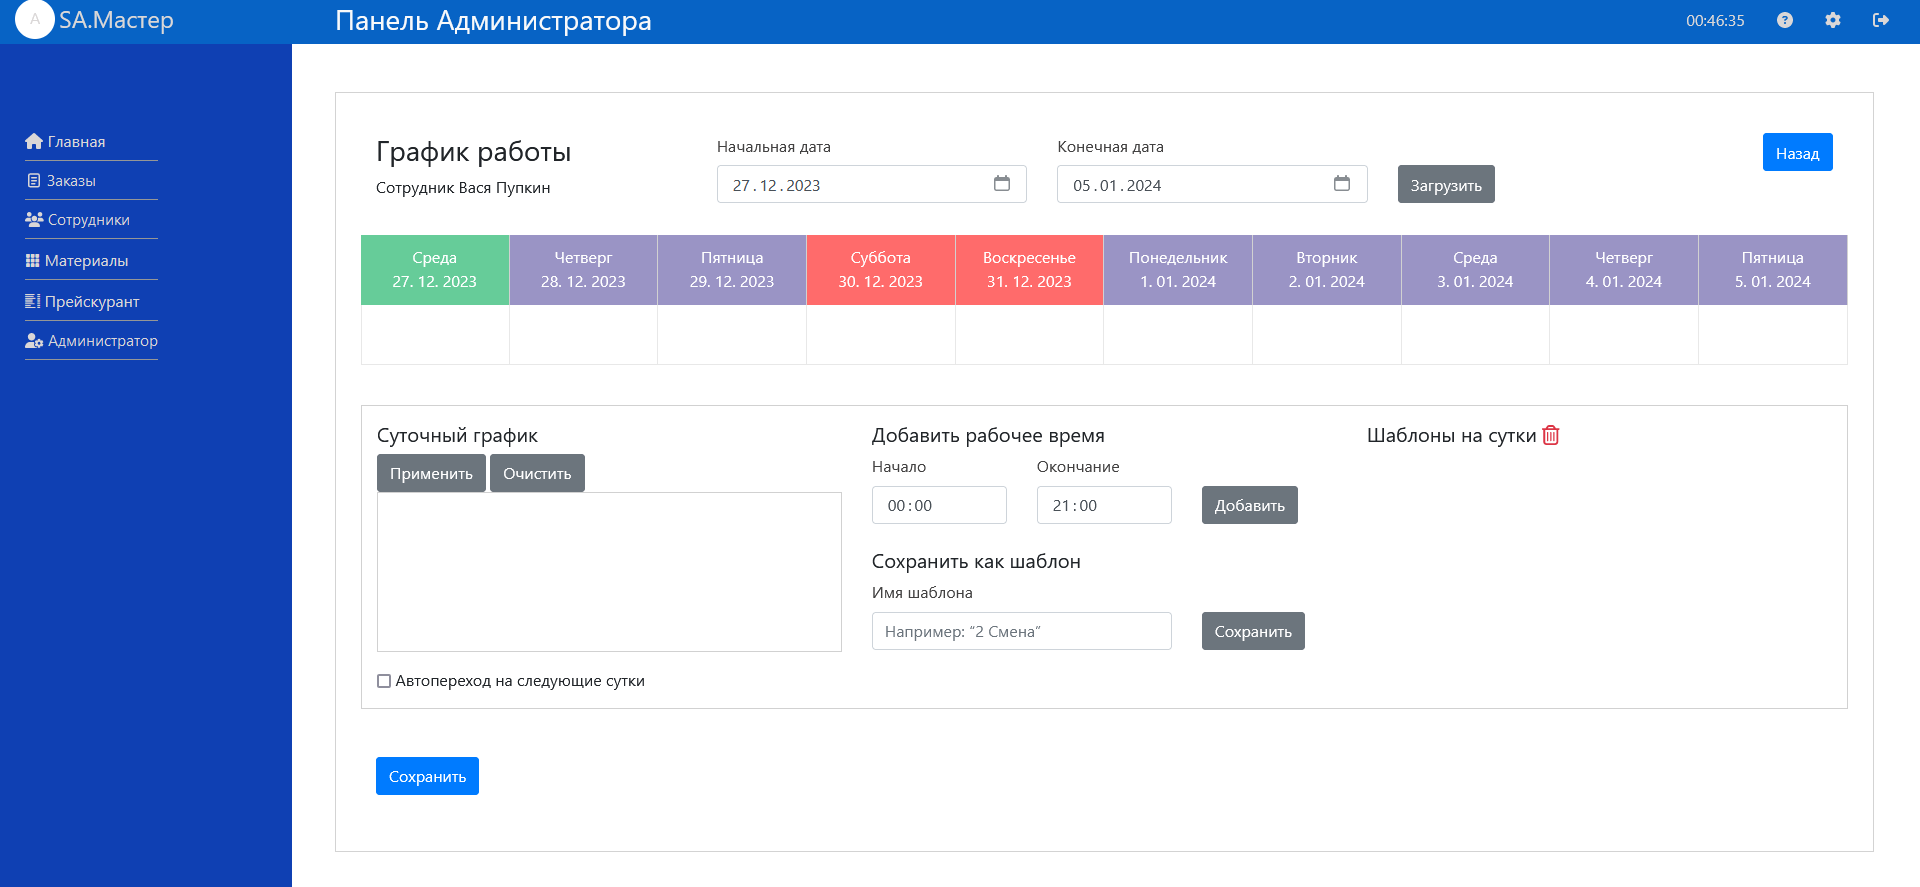Select the Суббота 30.12.2023 day header
The image size is (1920, 887).
coord(880,270)
